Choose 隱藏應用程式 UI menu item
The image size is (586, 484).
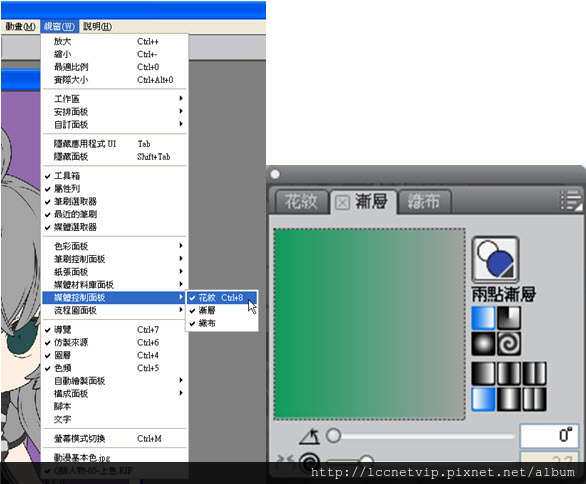point(114,144)
